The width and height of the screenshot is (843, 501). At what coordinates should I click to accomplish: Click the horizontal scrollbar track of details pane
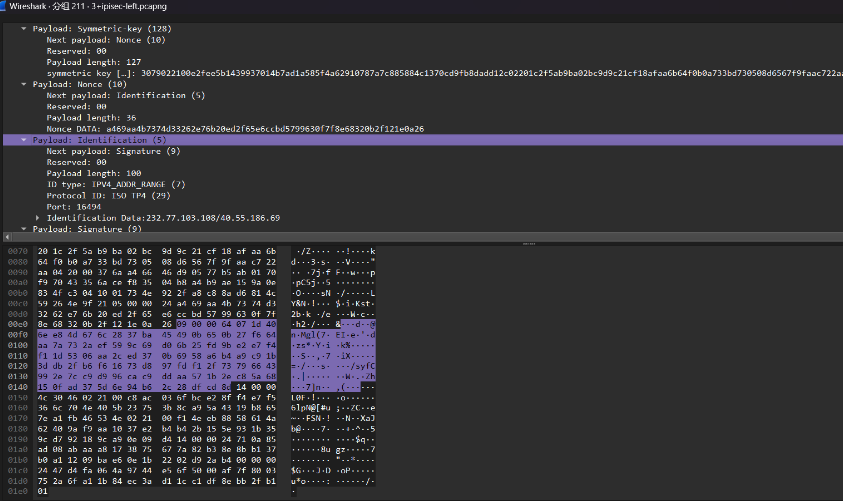coord(425,237)
